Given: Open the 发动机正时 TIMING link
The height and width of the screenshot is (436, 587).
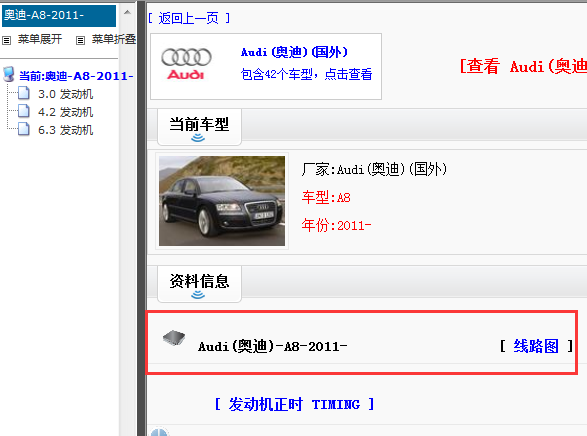Looking at the screenshot, I should 294,404.
